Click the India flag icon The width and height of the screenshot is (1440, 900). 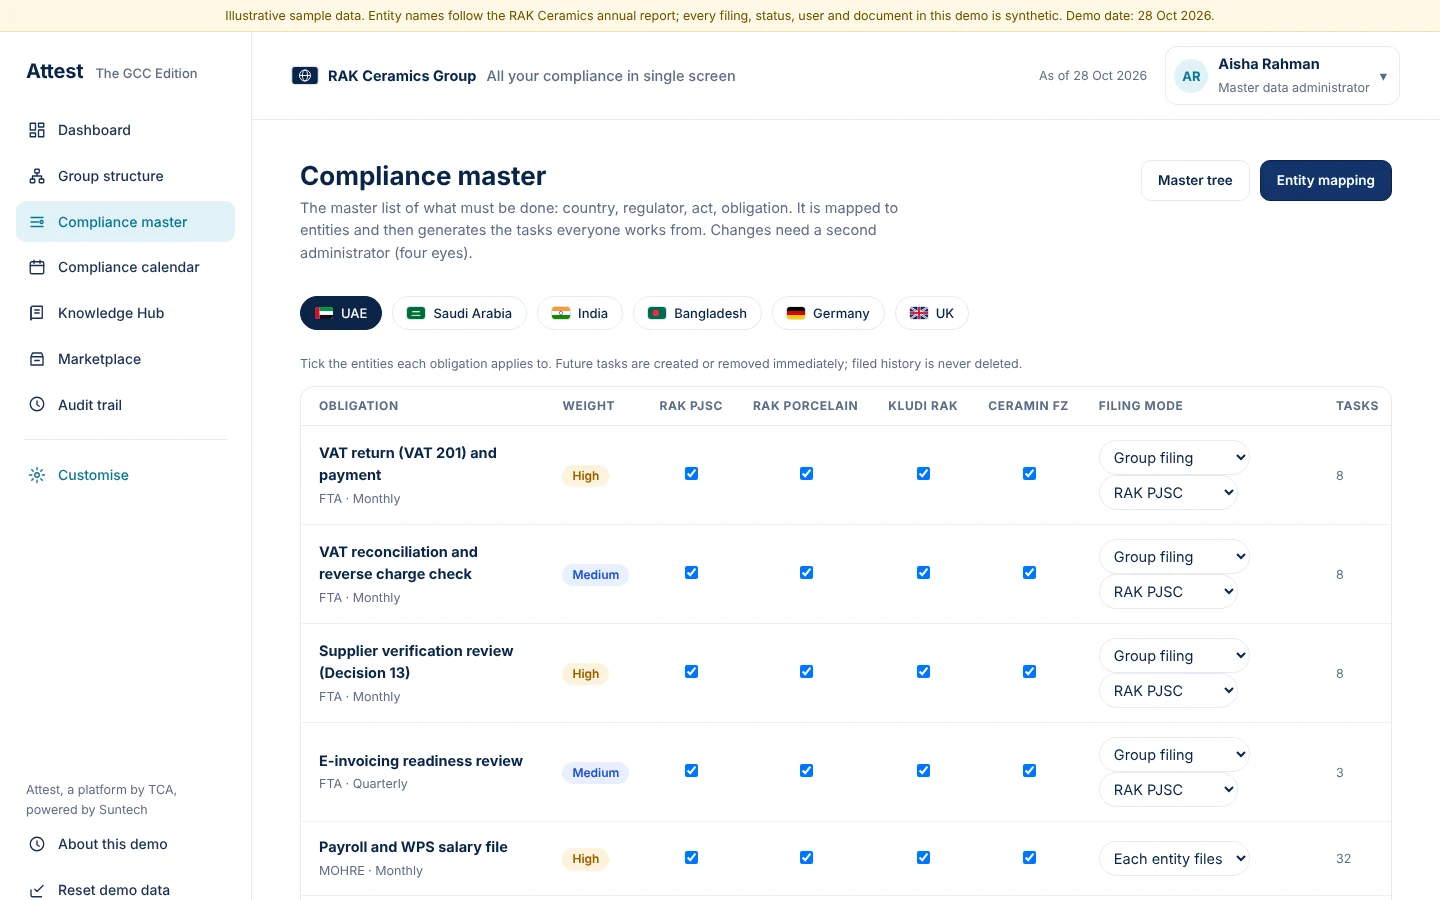pos(561,313)
